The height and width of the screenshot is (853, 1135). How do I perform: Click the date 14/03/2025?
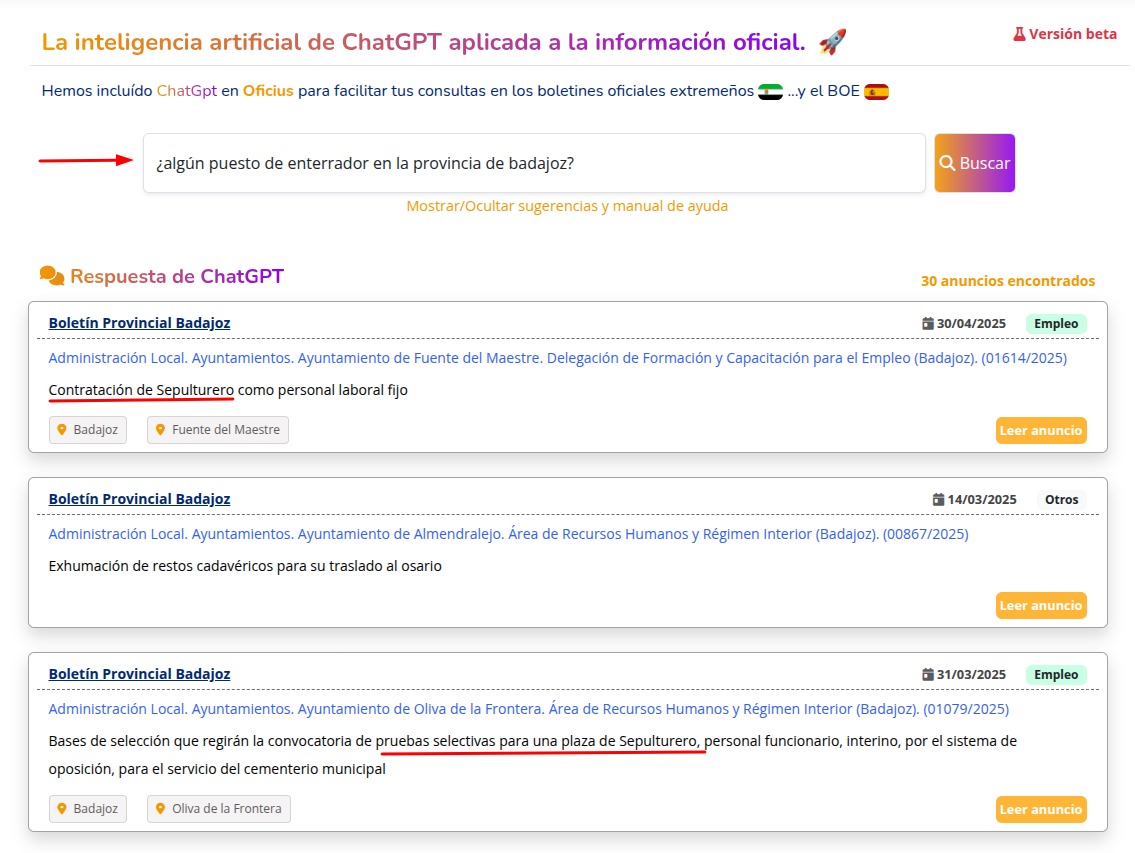(x=982, y=500)
